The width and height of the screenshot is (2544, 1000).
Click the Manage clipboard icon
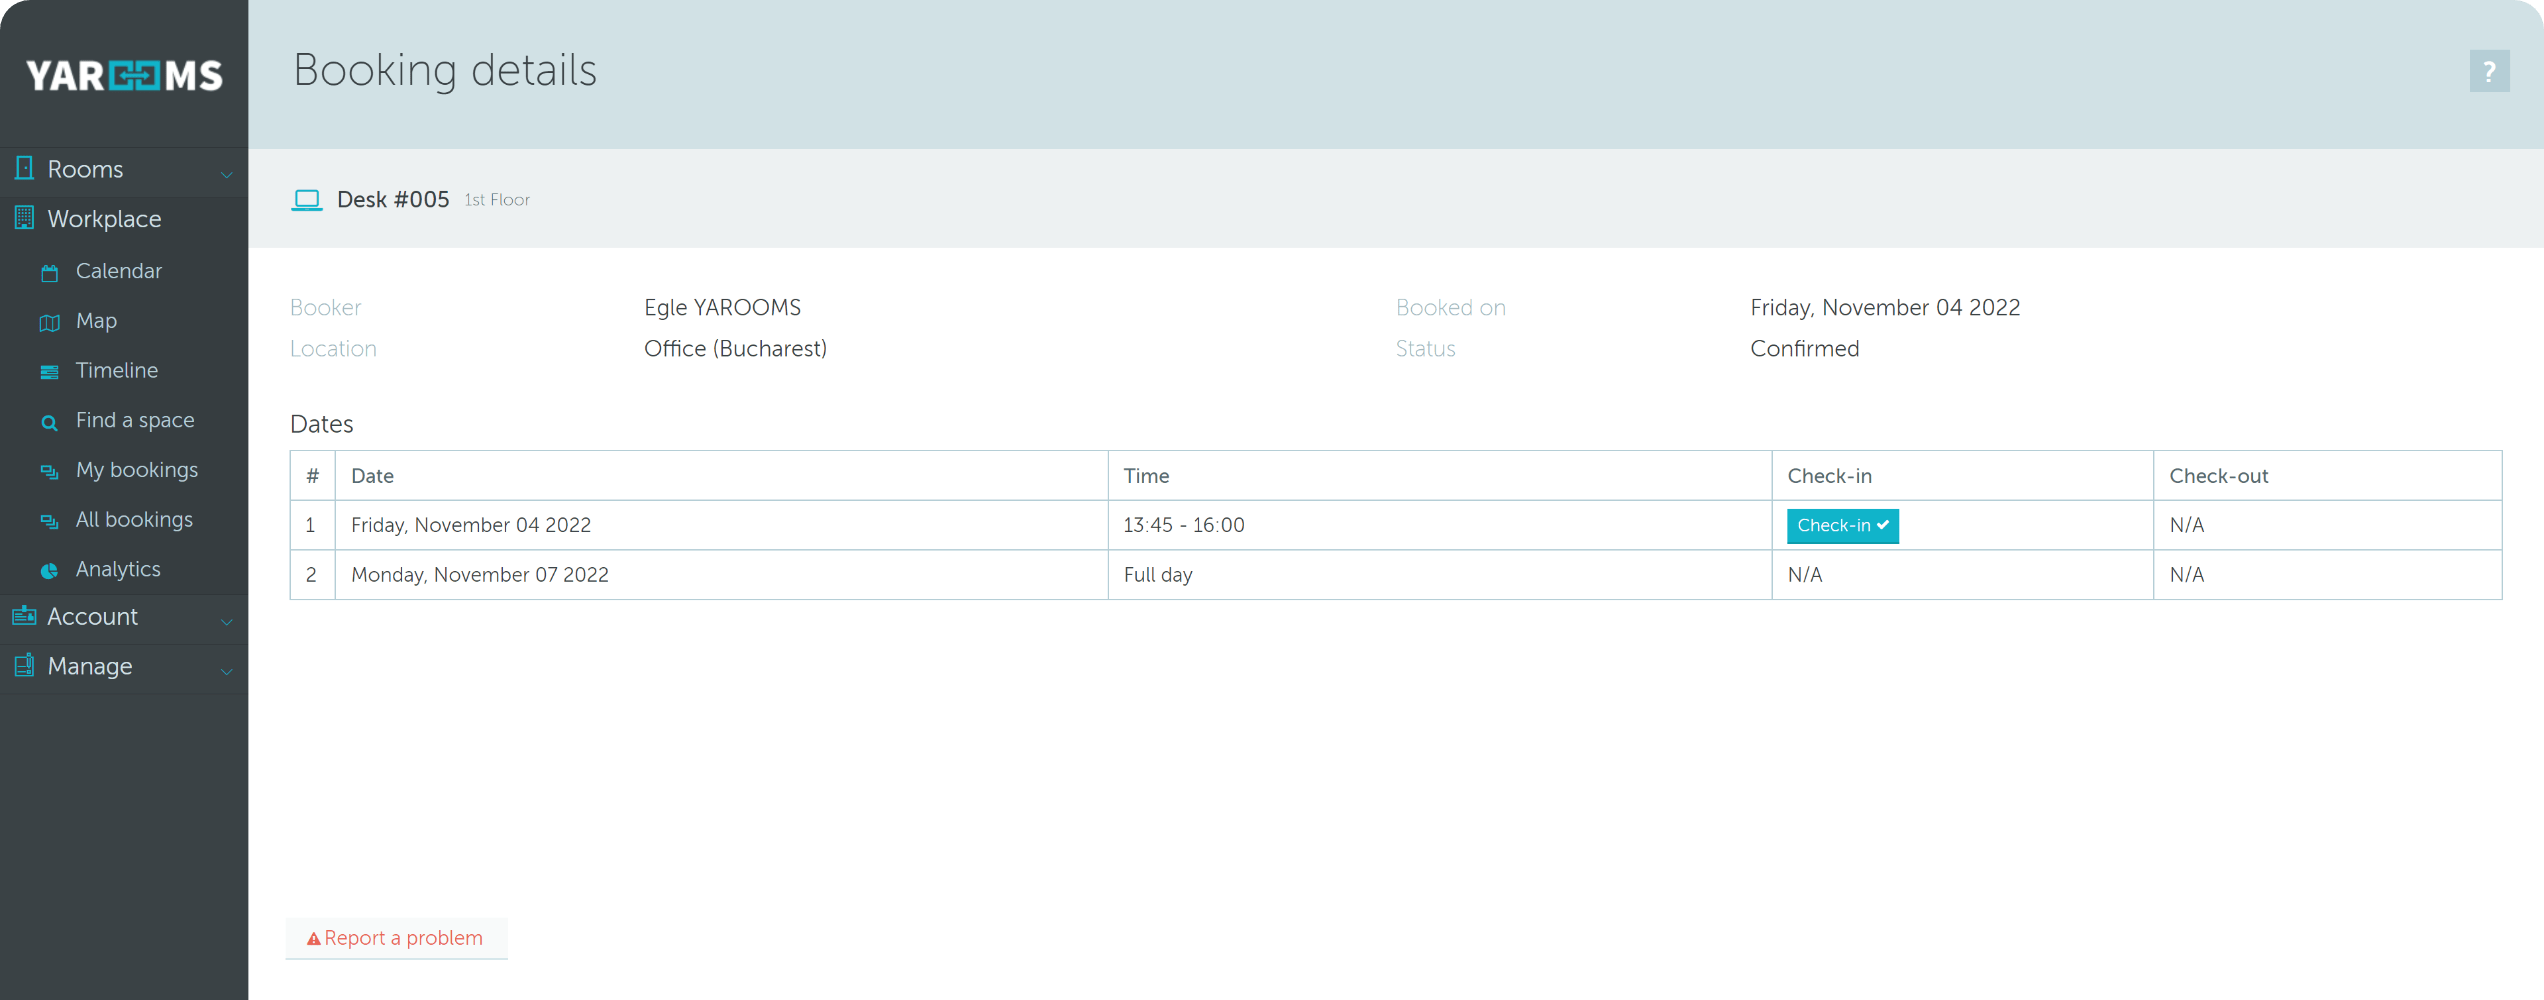(x=23, y=666)
